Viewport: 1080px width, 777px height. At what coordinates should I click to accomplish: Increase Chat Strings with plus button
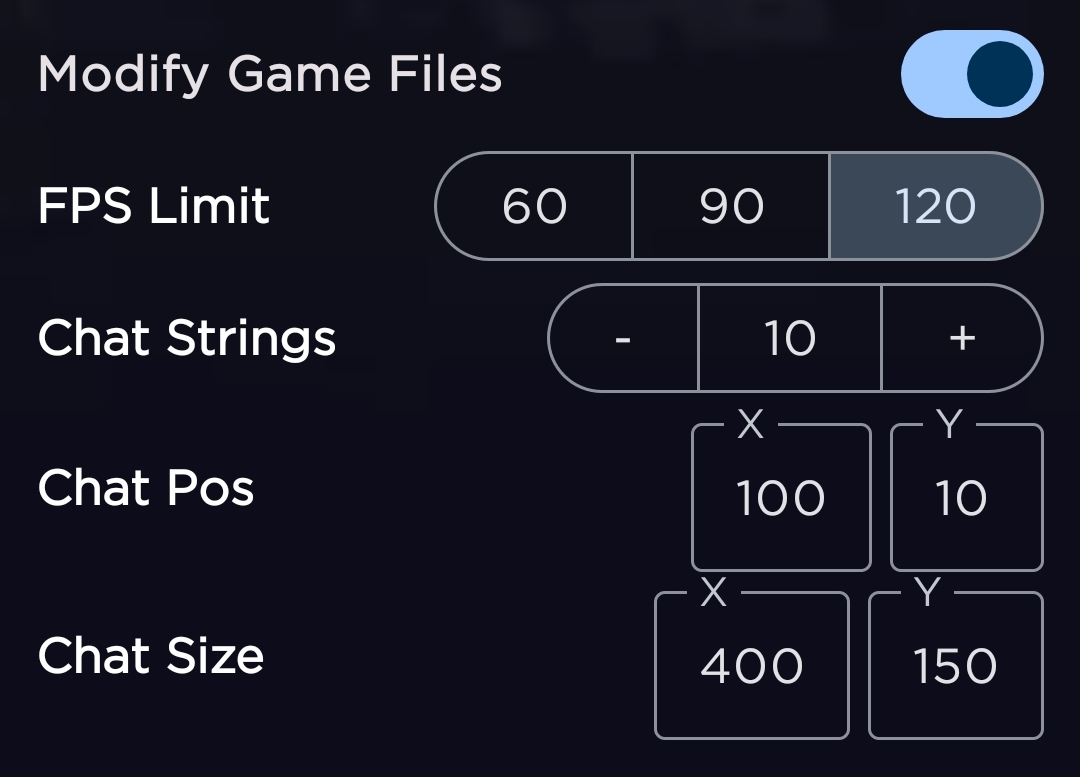click(962, 339)
